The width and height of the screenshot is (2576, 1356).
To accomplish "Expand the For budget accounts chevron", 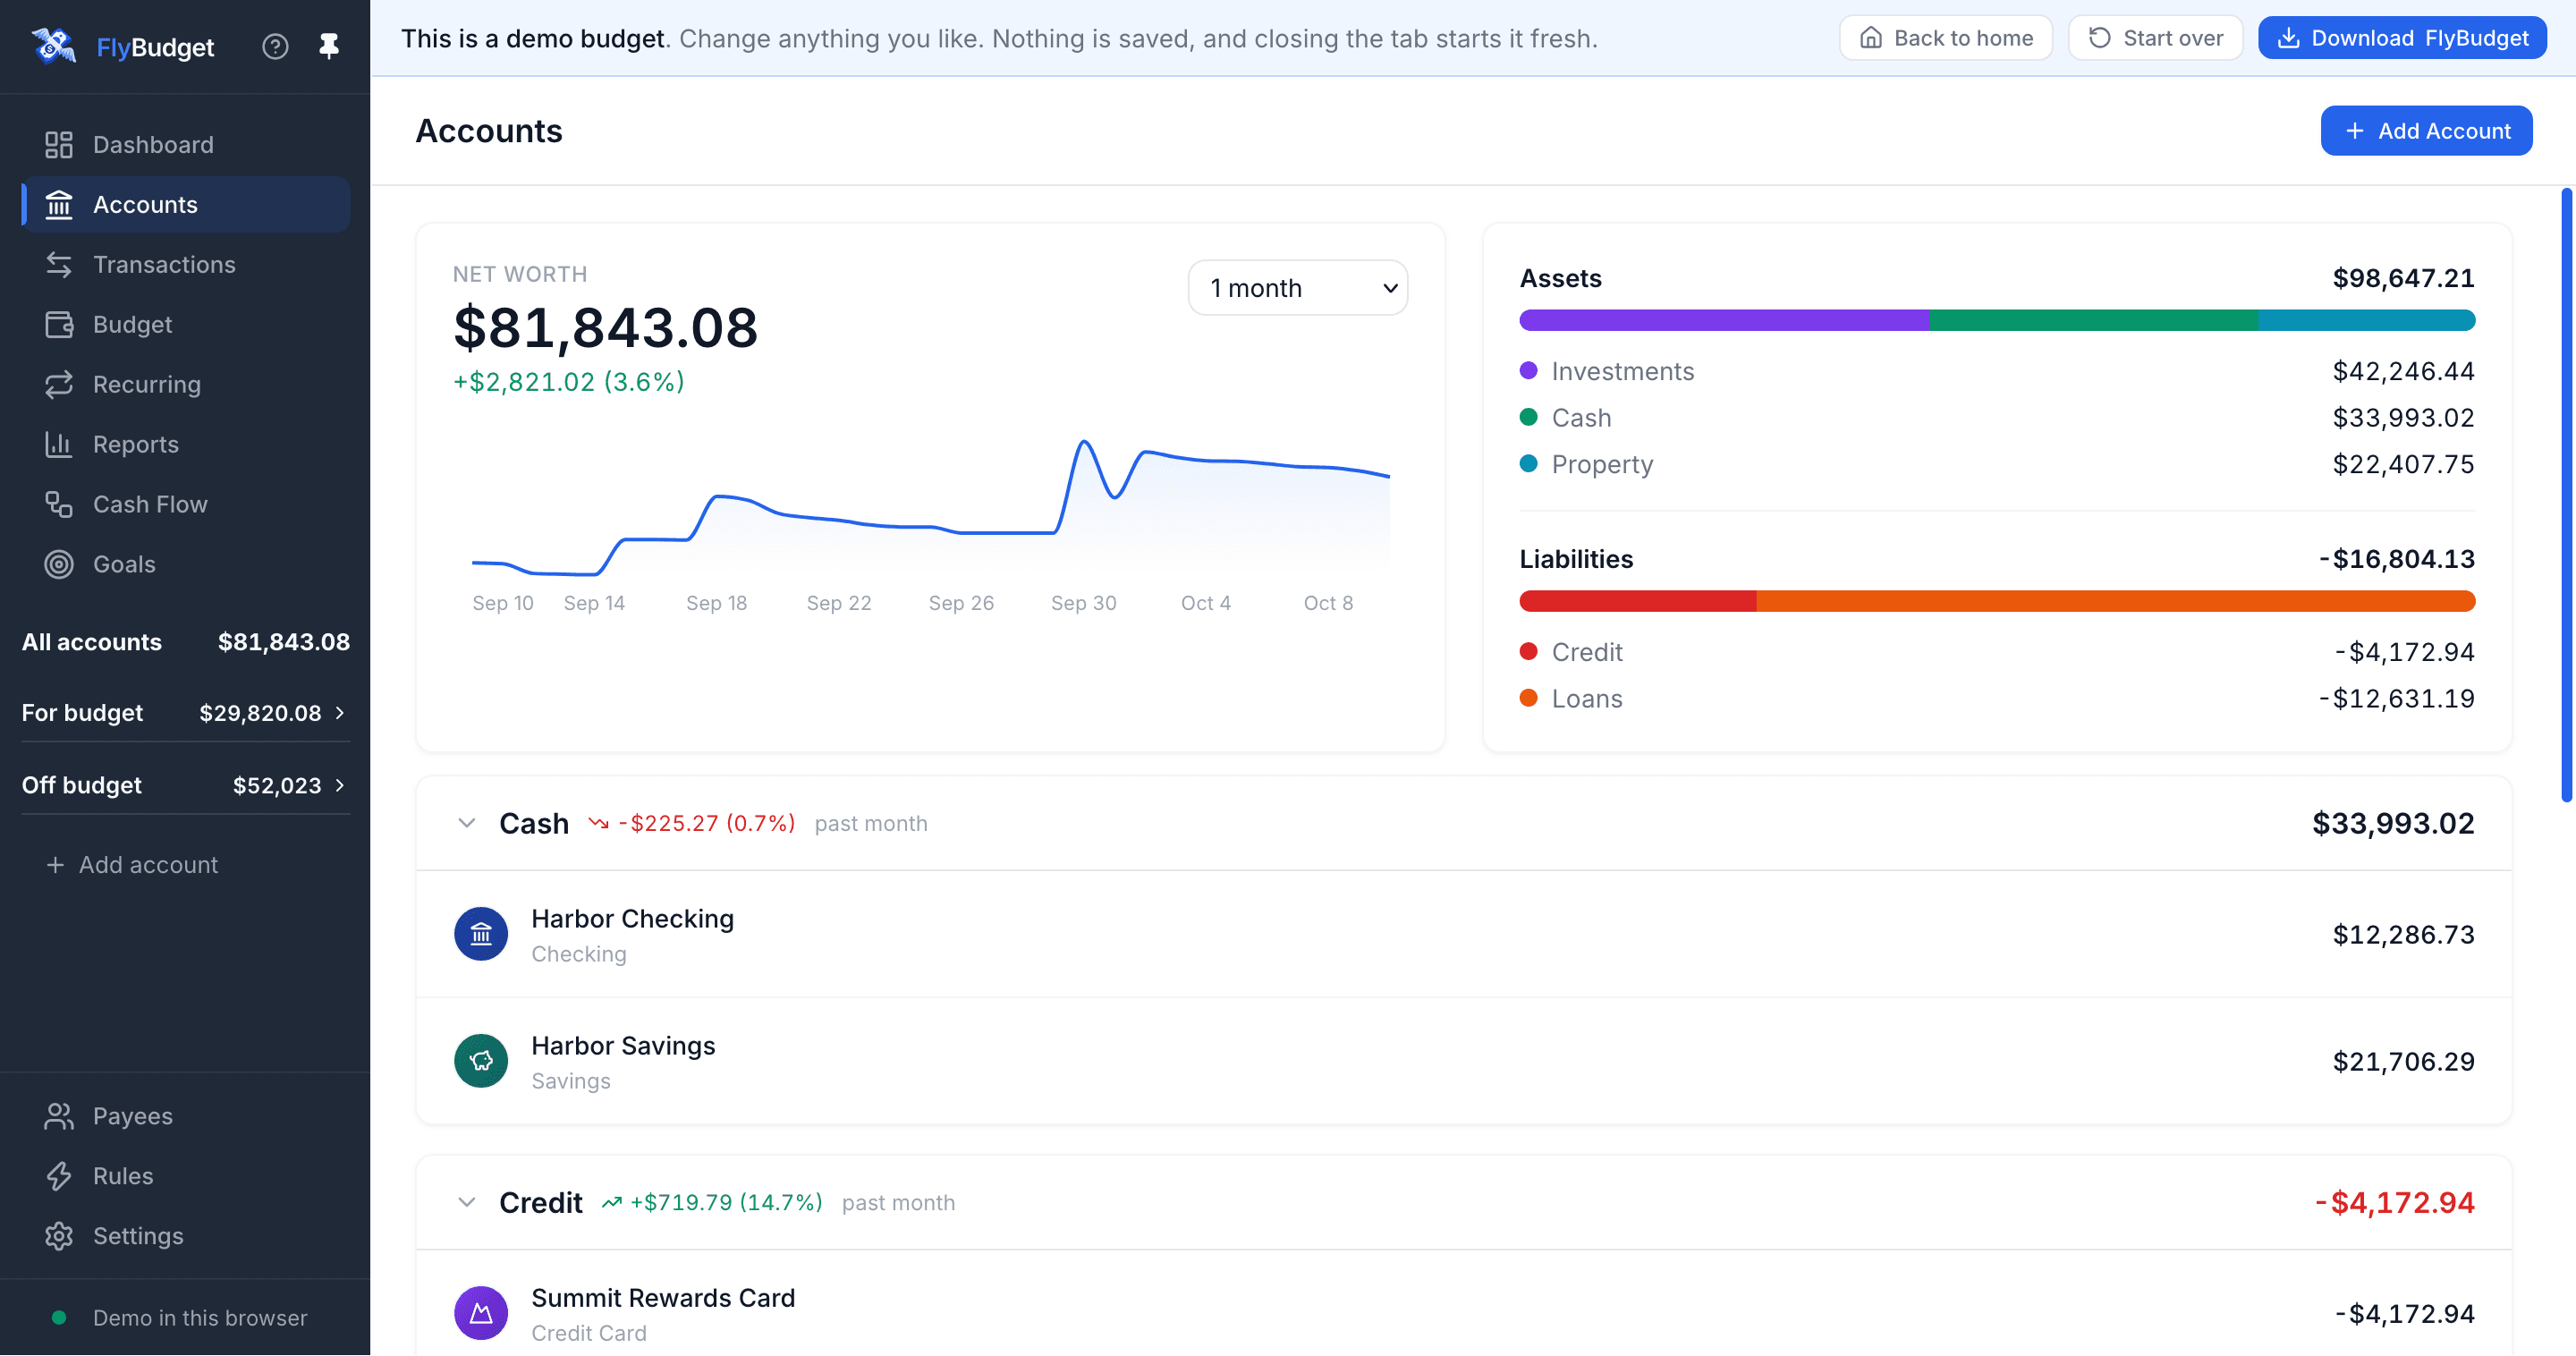I will point(340,714).
